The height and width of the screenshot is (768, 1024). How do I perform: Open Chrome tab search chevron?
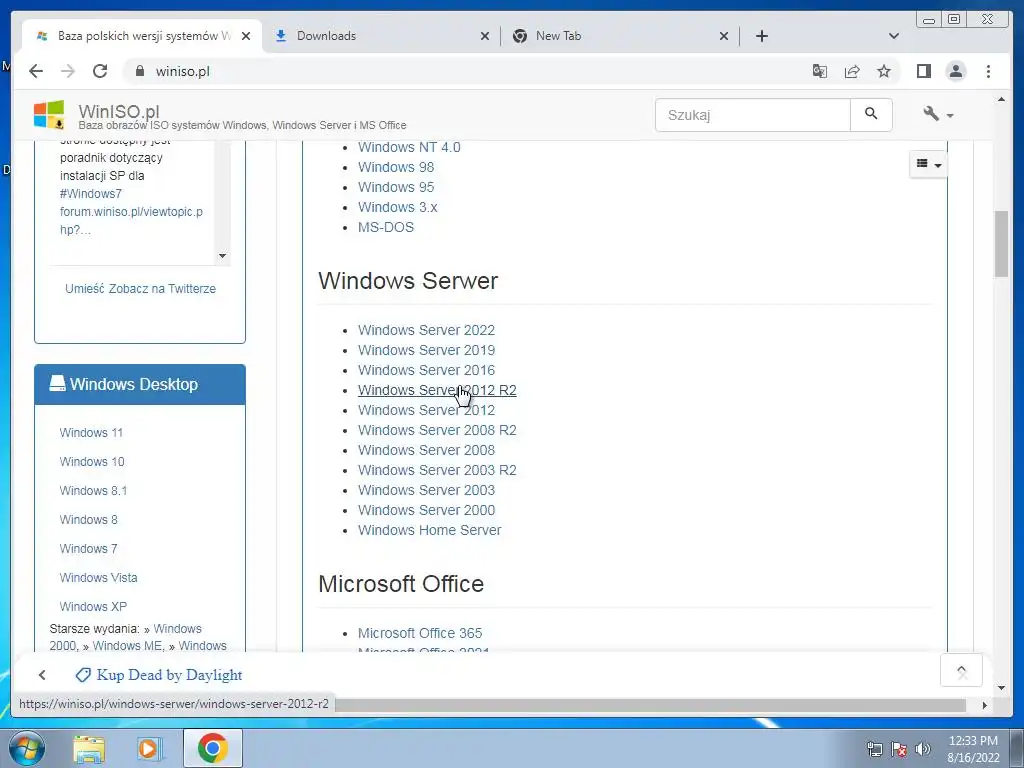point(894,36)
